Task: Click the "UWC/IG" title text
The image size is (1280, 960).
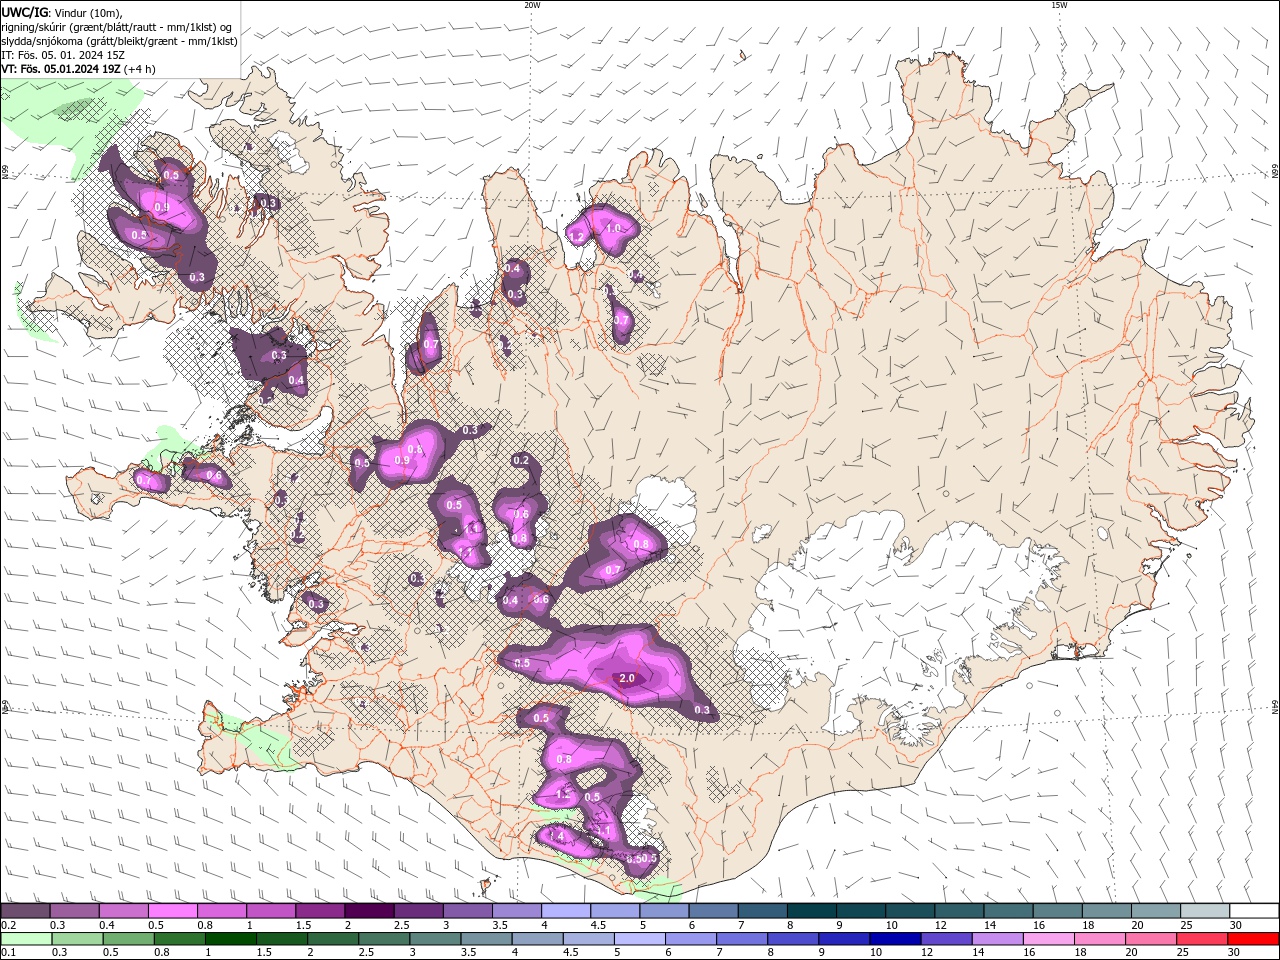Action: pos(24,12)
